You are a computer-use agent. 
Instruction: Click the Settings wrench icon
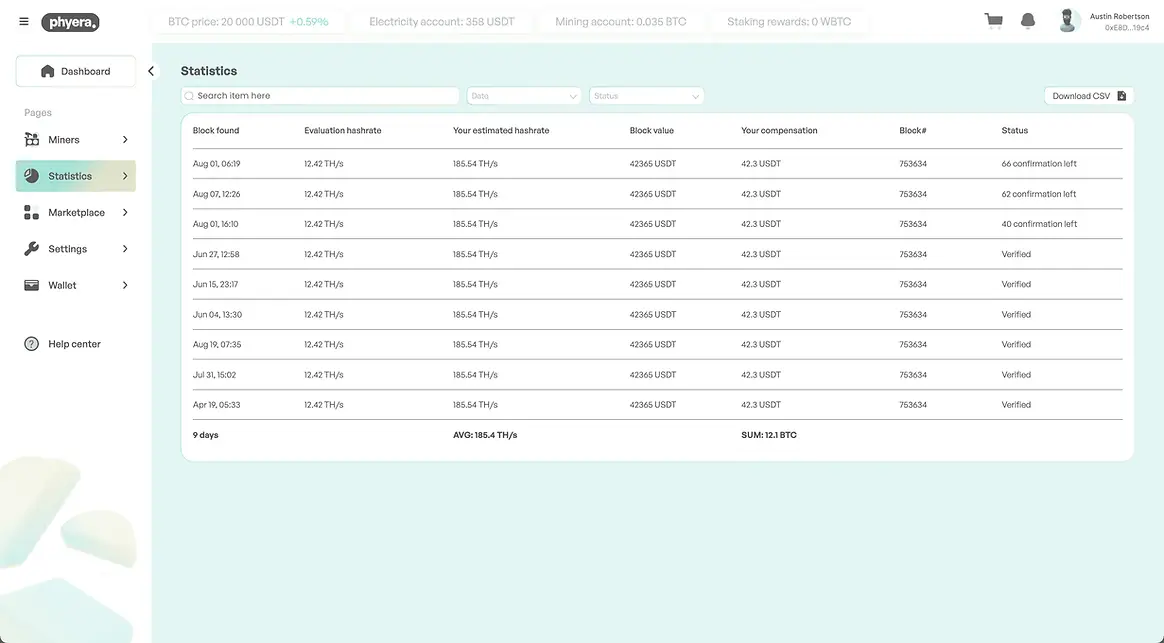[x=31, y=249]
